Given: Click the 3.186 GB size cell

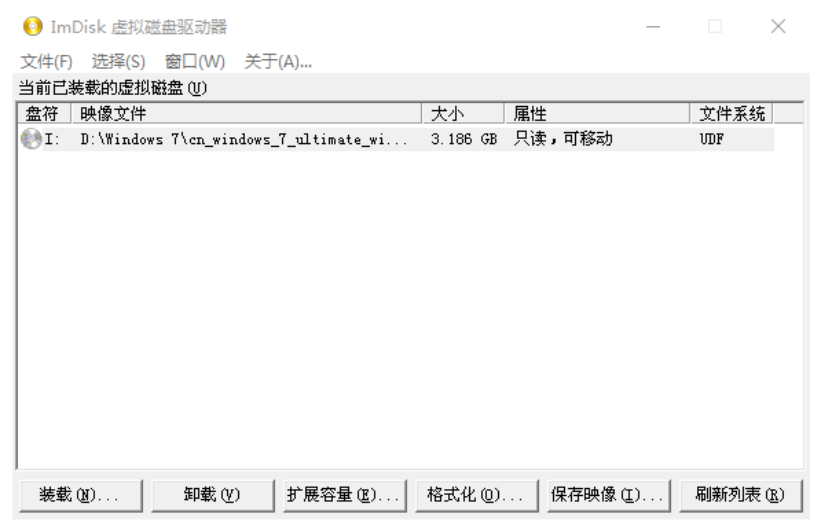Looking at the screenshot, I should point(463,139).
